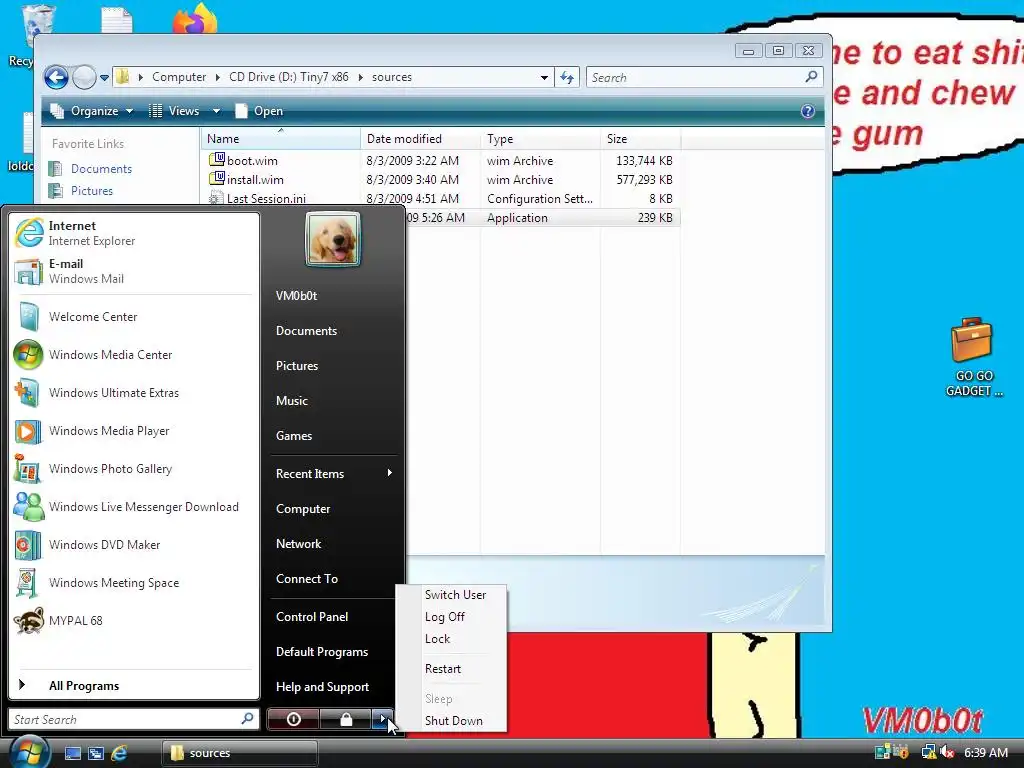
Task: Click the Start Search magnifier icon
Action: point(248,719)
